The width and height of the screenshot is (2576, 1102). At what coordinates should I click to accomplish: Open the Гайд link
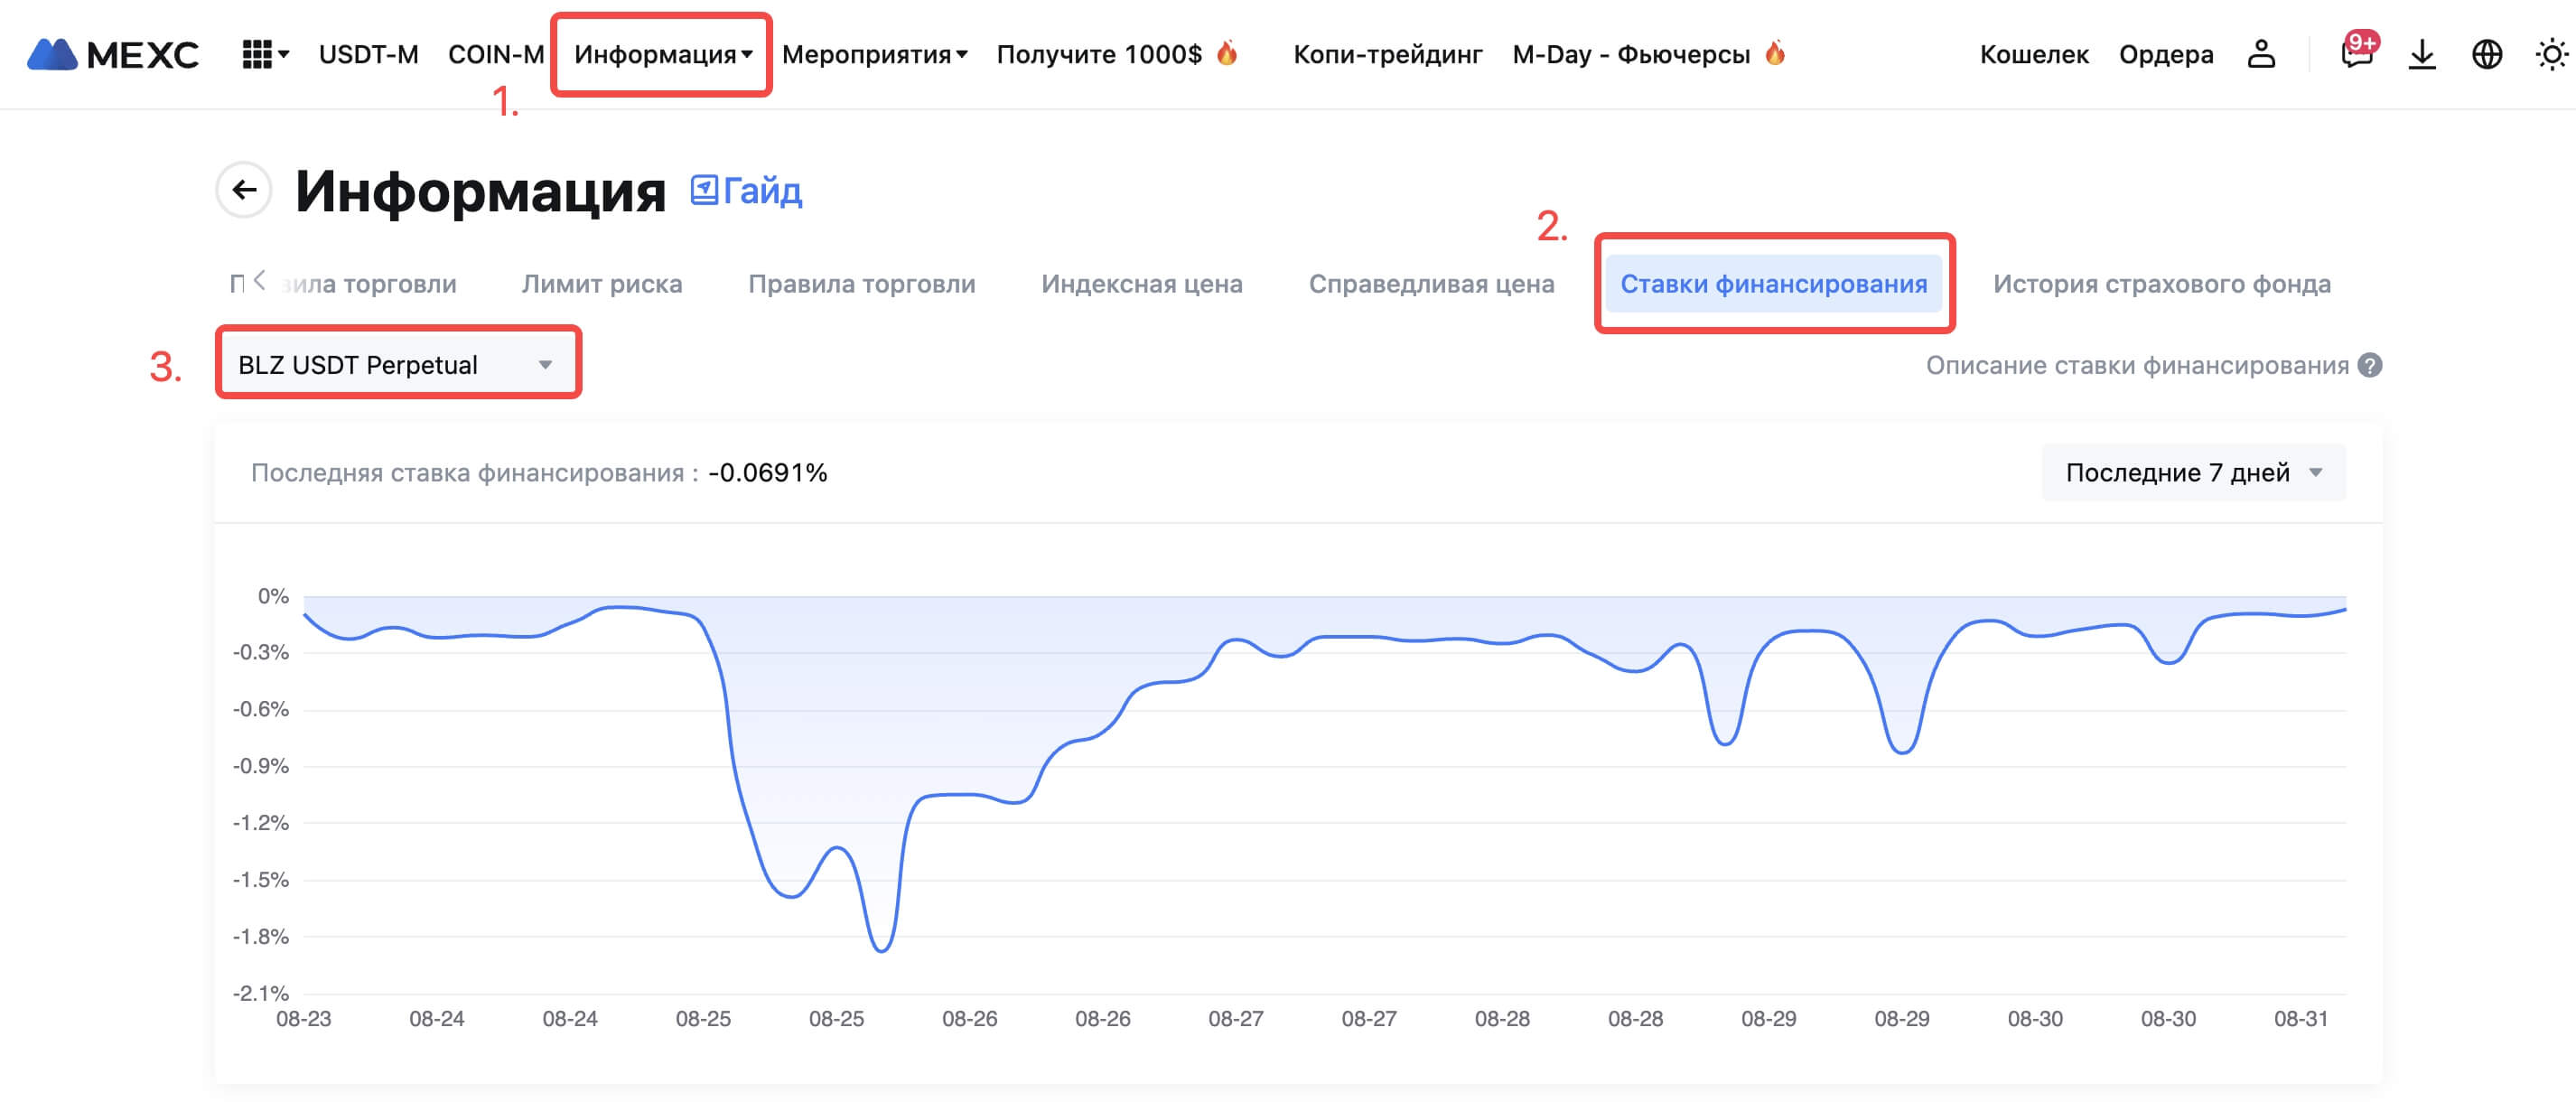pos(747,190)
